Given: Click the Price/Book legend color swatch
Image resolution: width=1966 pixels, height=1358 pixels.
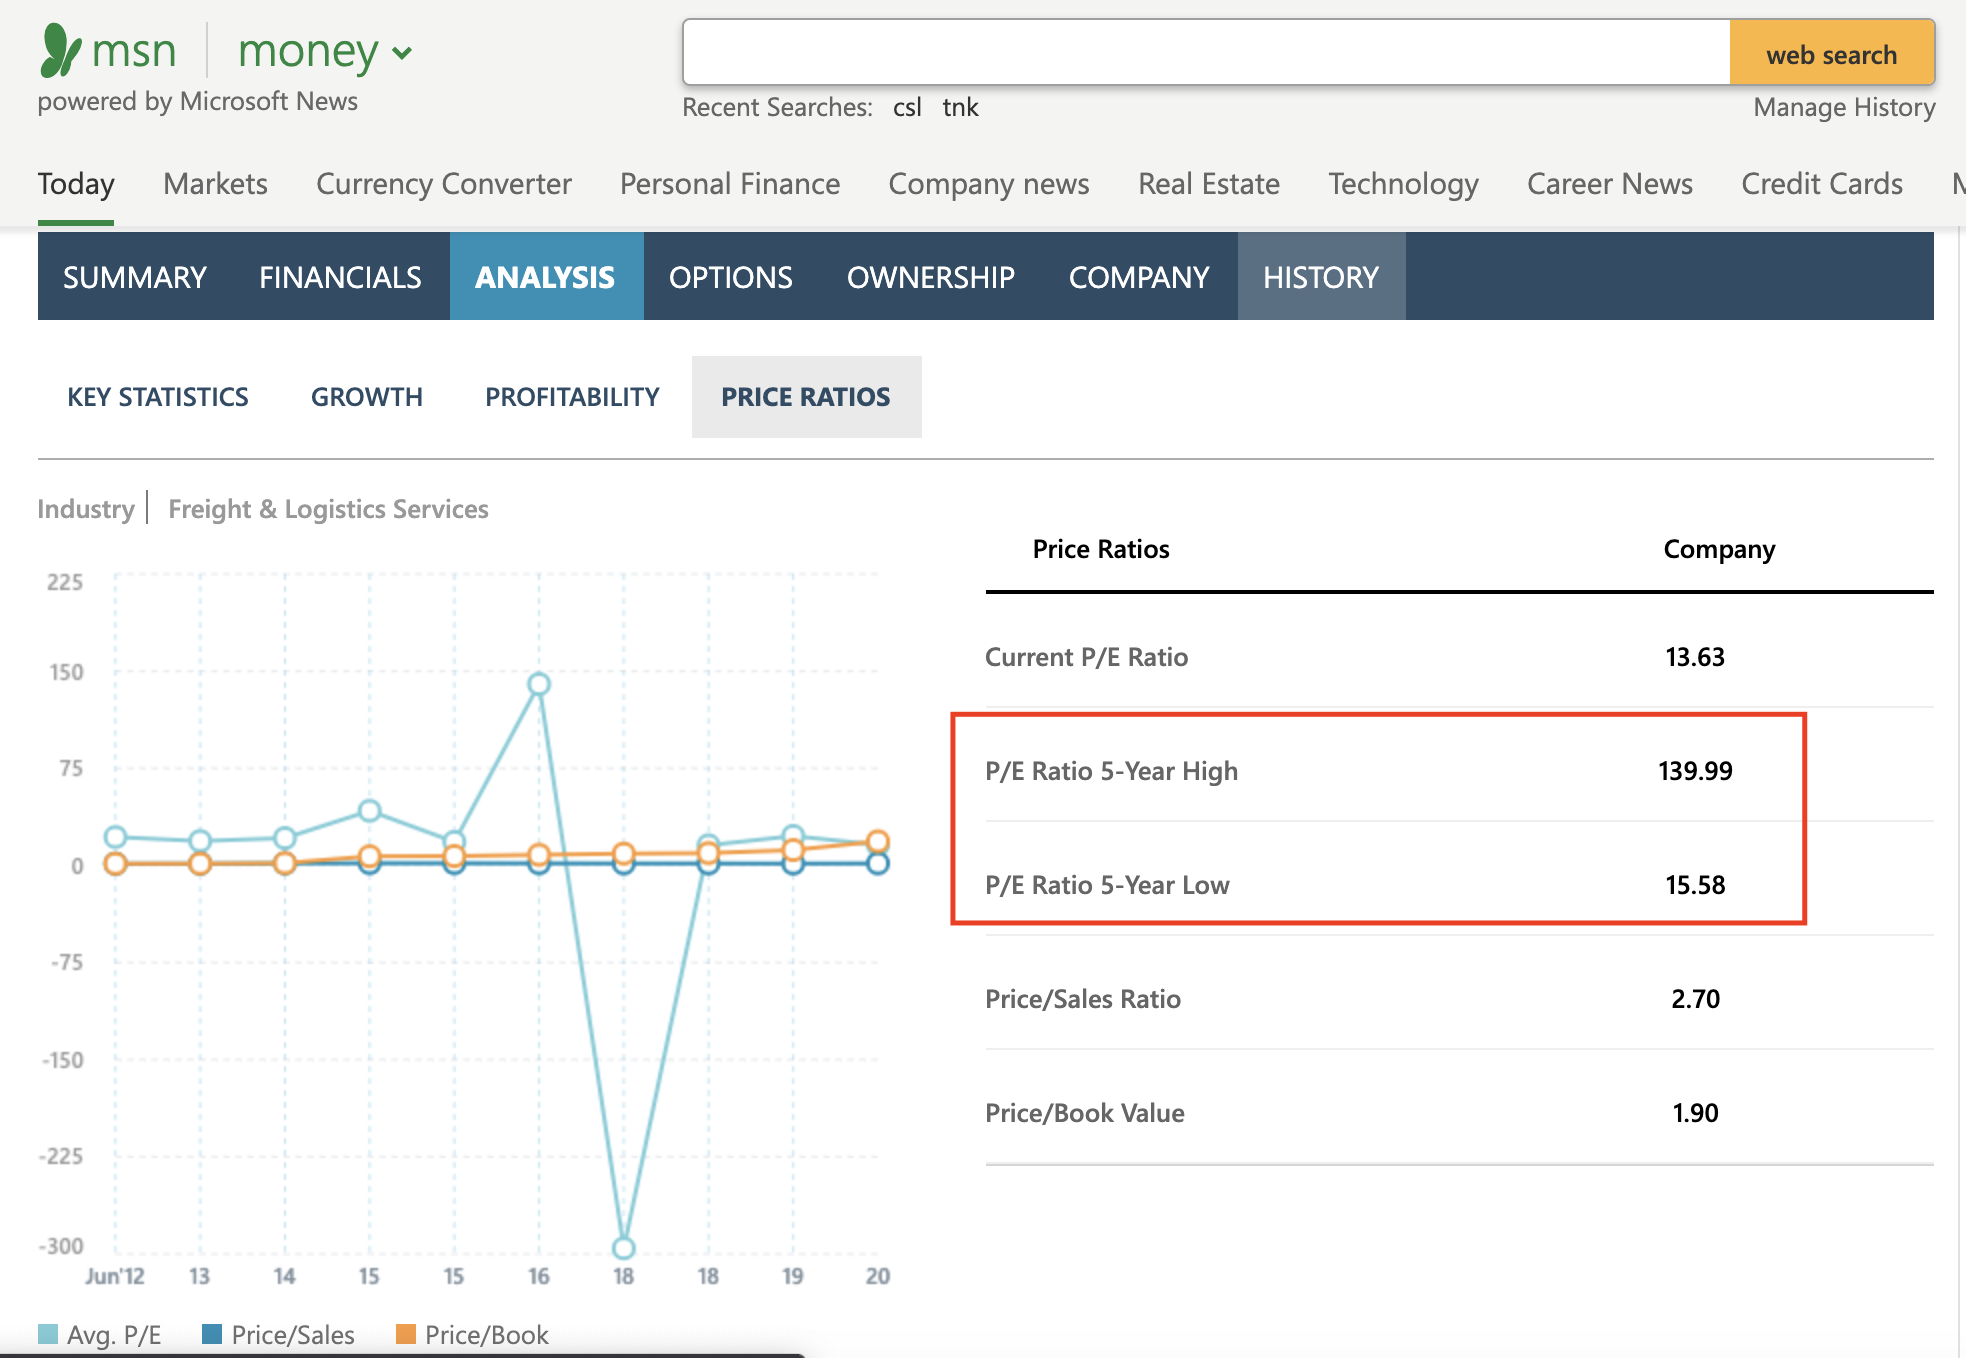Looking at the screenshot, I should coord(405,1334).
